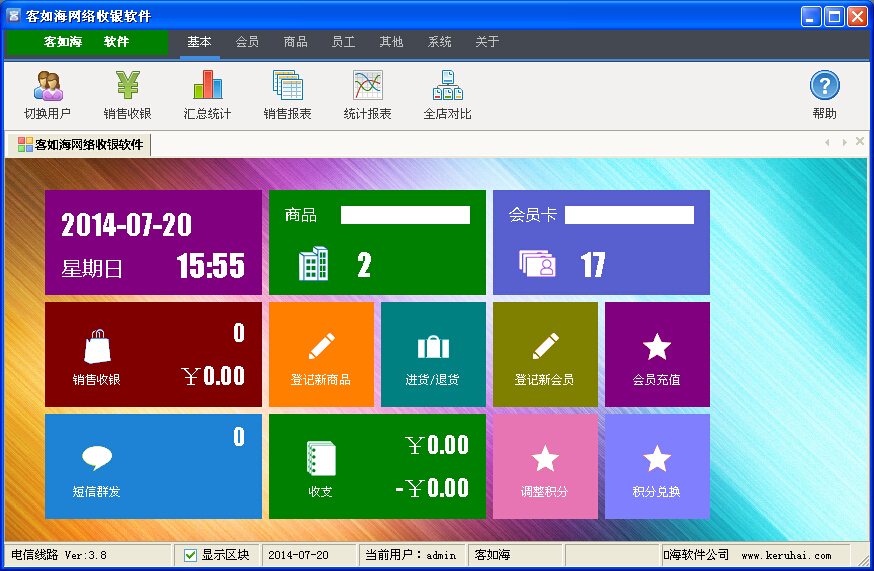Click the 短信群发 blue tile

(153, 467)
